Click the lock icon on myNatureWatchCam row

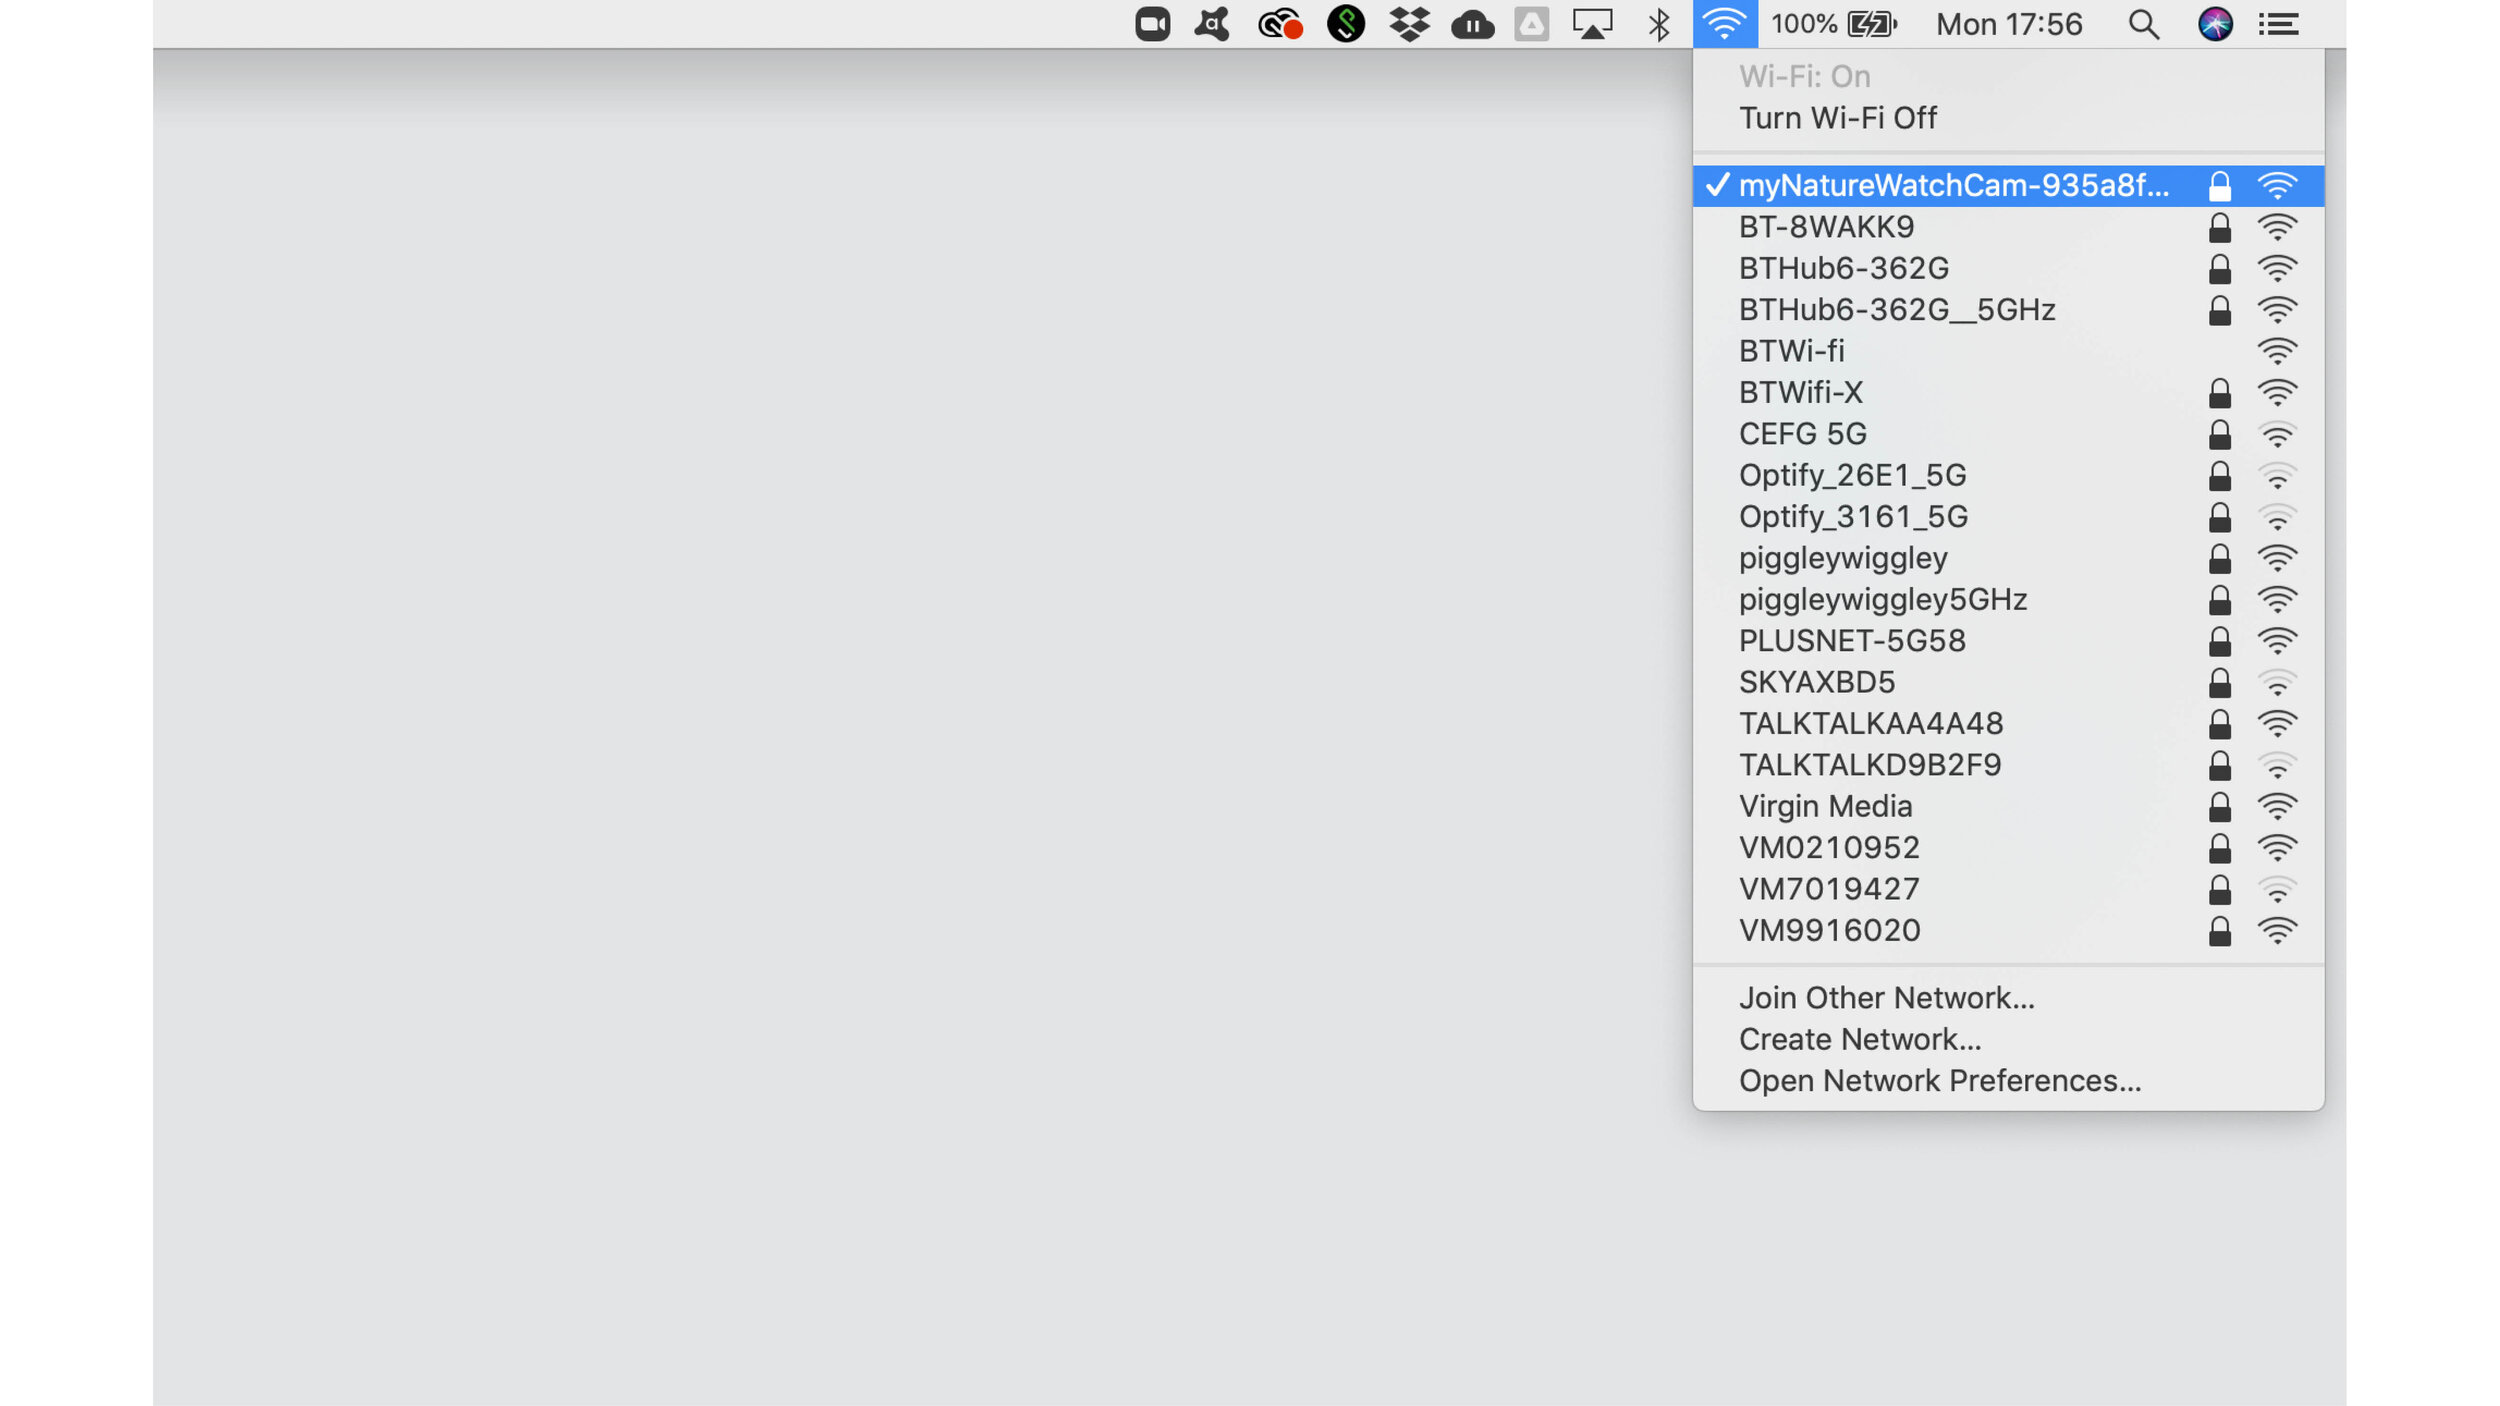[2219, 186]
